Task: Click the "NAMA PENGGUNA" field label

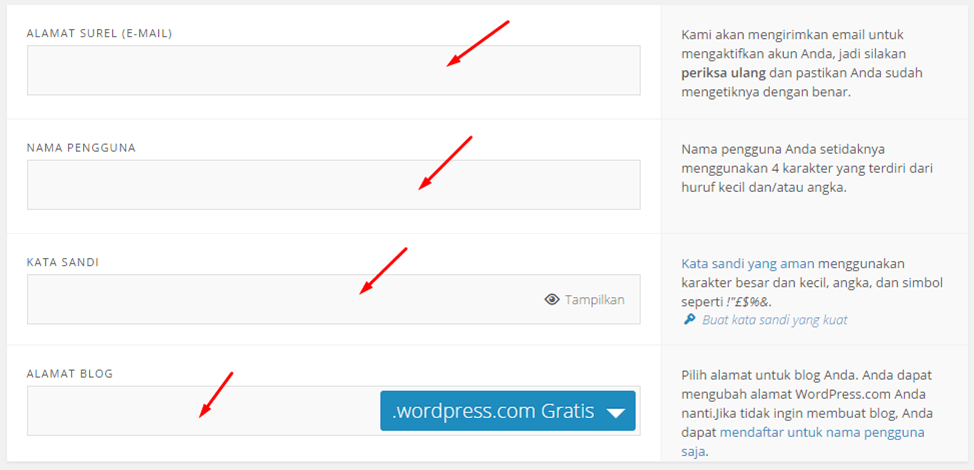Action: [81, 148]
